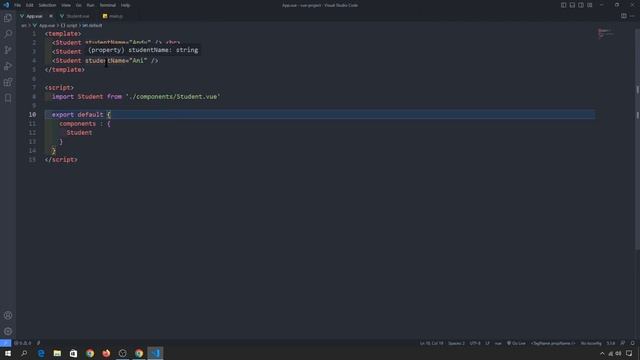This screenshot has height=360, width=640.
Task: Click the customize layout icon in title bar
Action: pos(590,5)
